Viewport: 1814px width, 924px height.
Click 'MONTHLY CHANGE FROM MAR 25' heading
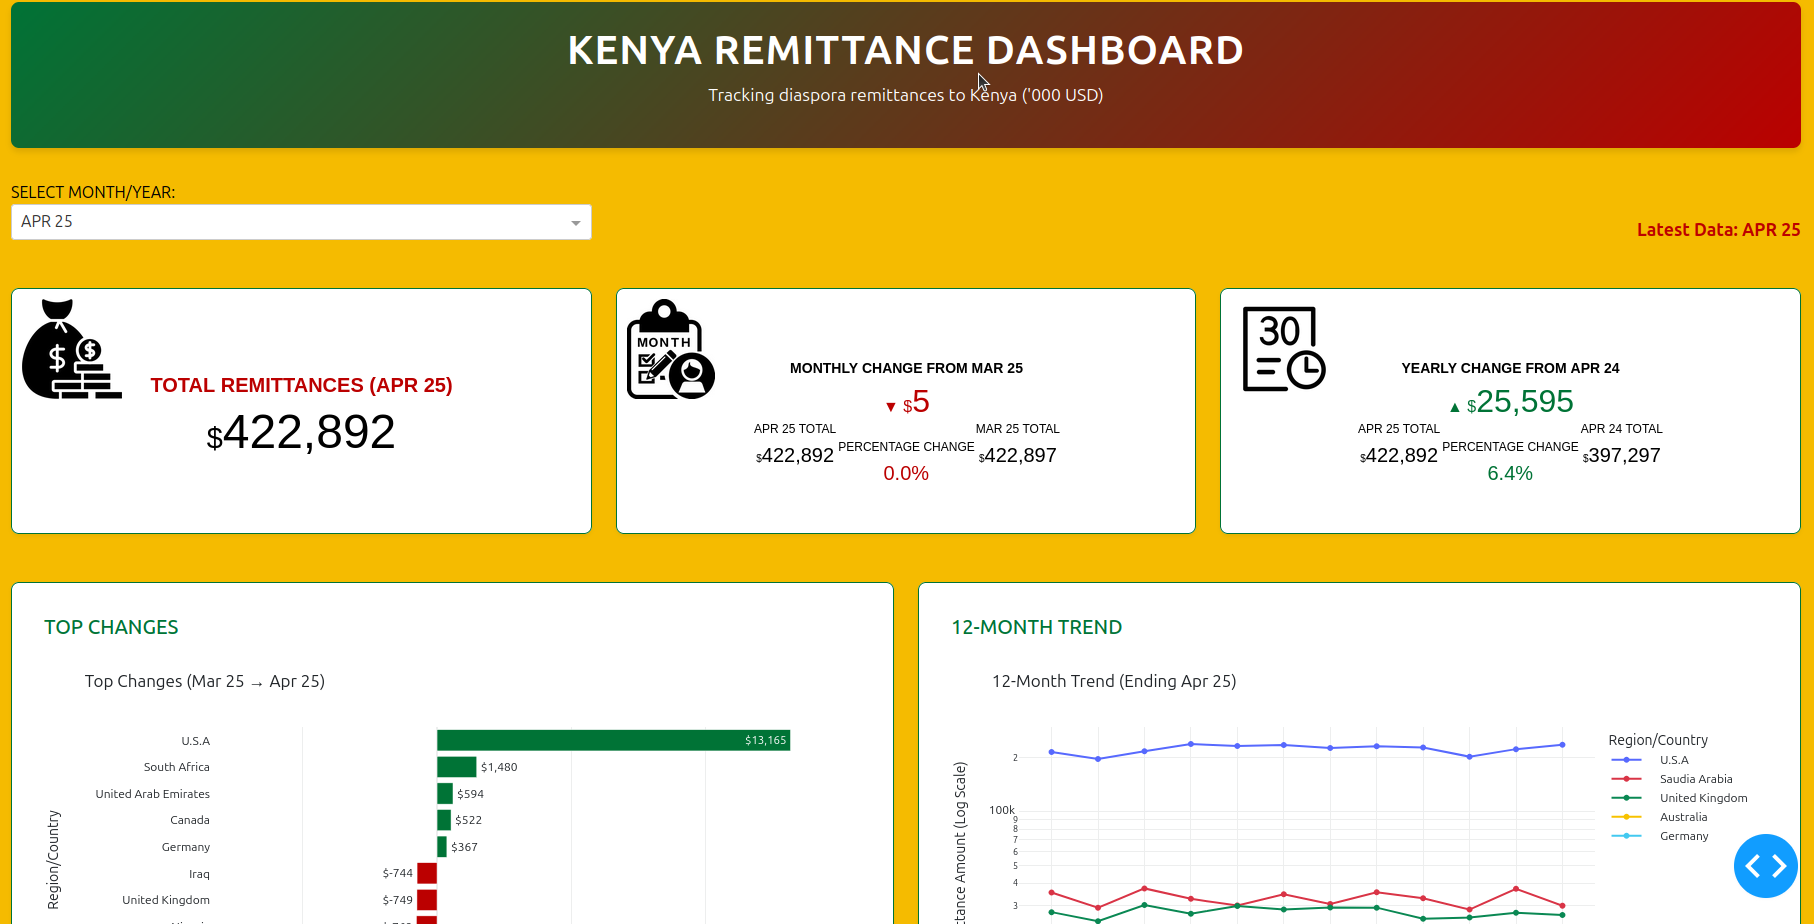(x=906, y=368)
